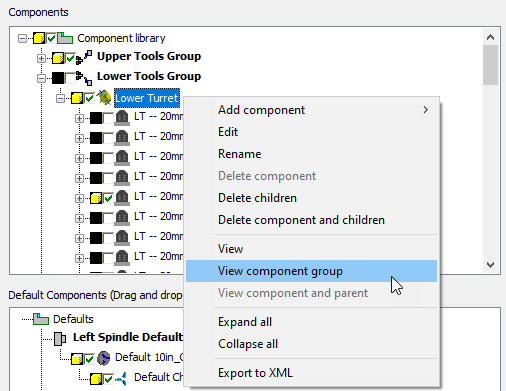Click tool holder icon of first LT row under Lower Turret
The width and height of the screenshot is (506, 391).
coord(122,118)
